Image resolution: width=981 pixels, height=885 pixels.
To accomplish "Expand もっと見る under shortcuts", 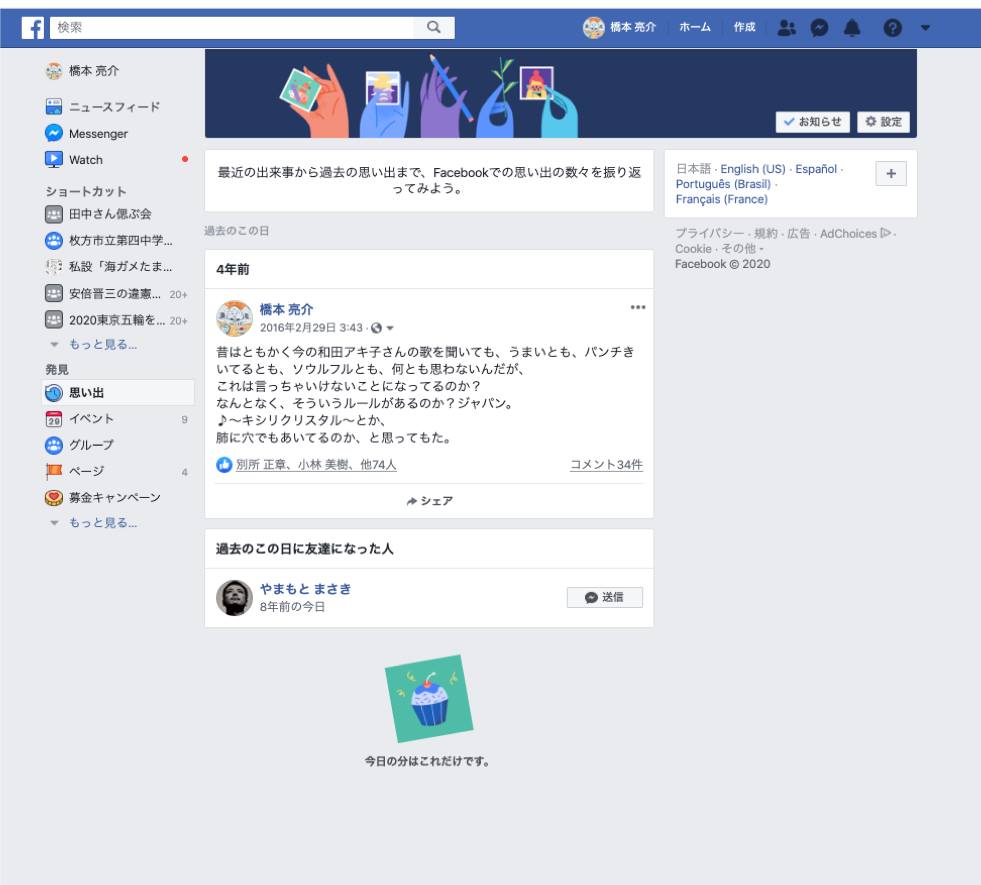I will coord(102,345).
